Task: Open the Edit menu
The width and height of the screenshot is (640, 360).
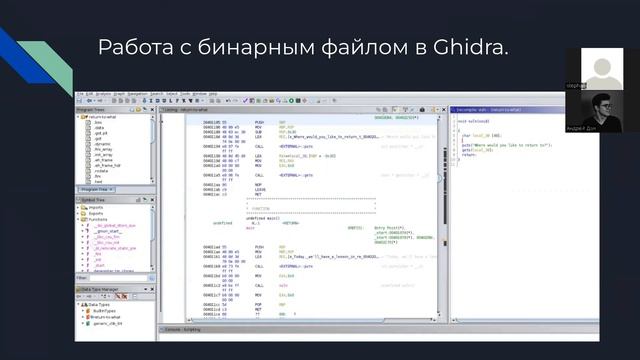Action: (89, 94)
